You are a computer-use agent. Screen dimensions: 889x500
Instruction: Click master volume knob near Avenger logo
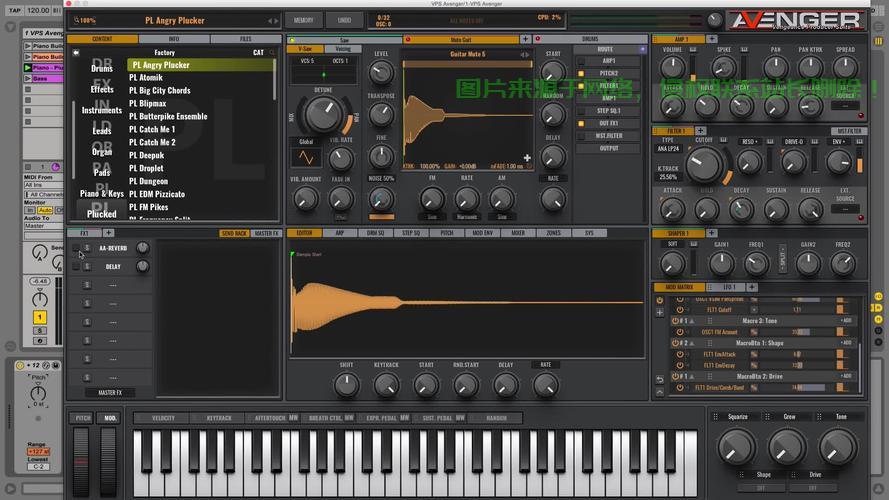(x=715, y=20)
